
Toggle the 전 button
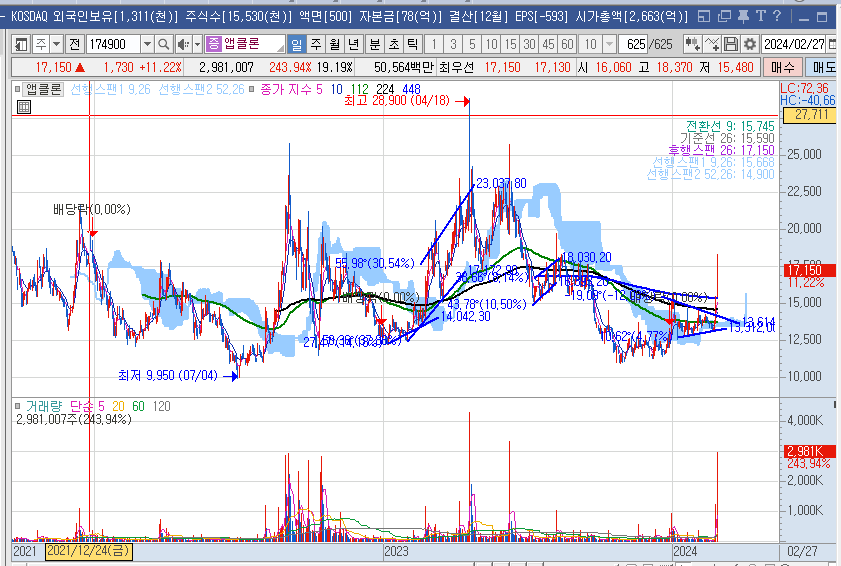click(x=75, y=44)
